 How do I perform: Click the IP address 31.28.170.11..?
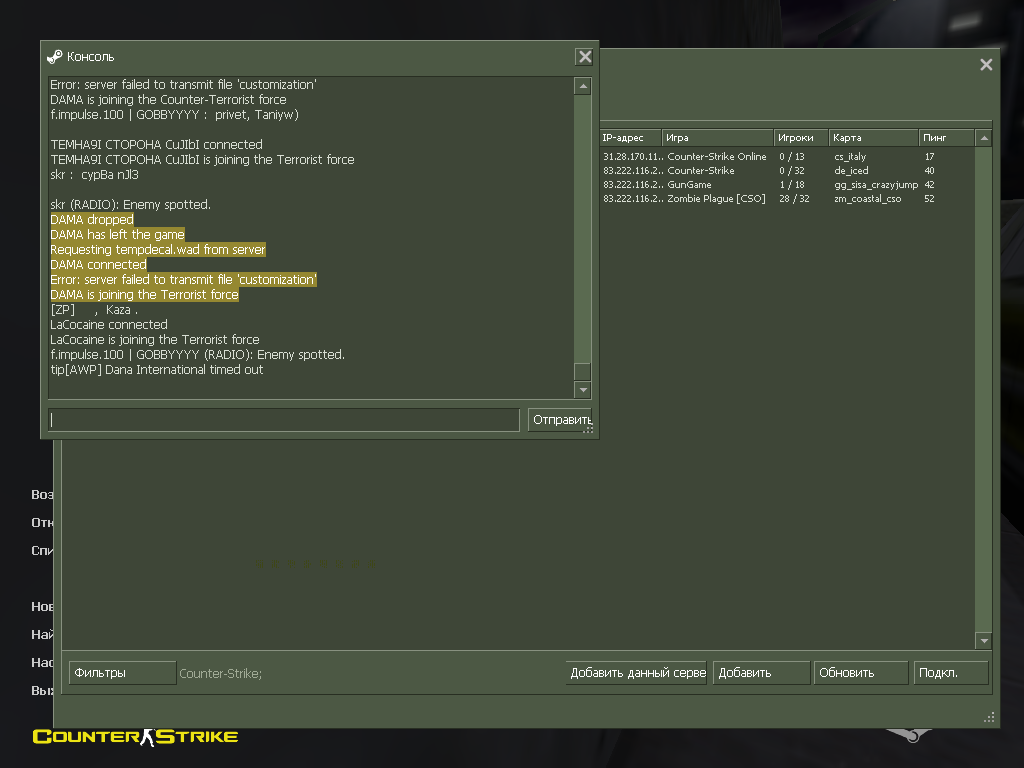pyautogui.click(x=633, y=157)
